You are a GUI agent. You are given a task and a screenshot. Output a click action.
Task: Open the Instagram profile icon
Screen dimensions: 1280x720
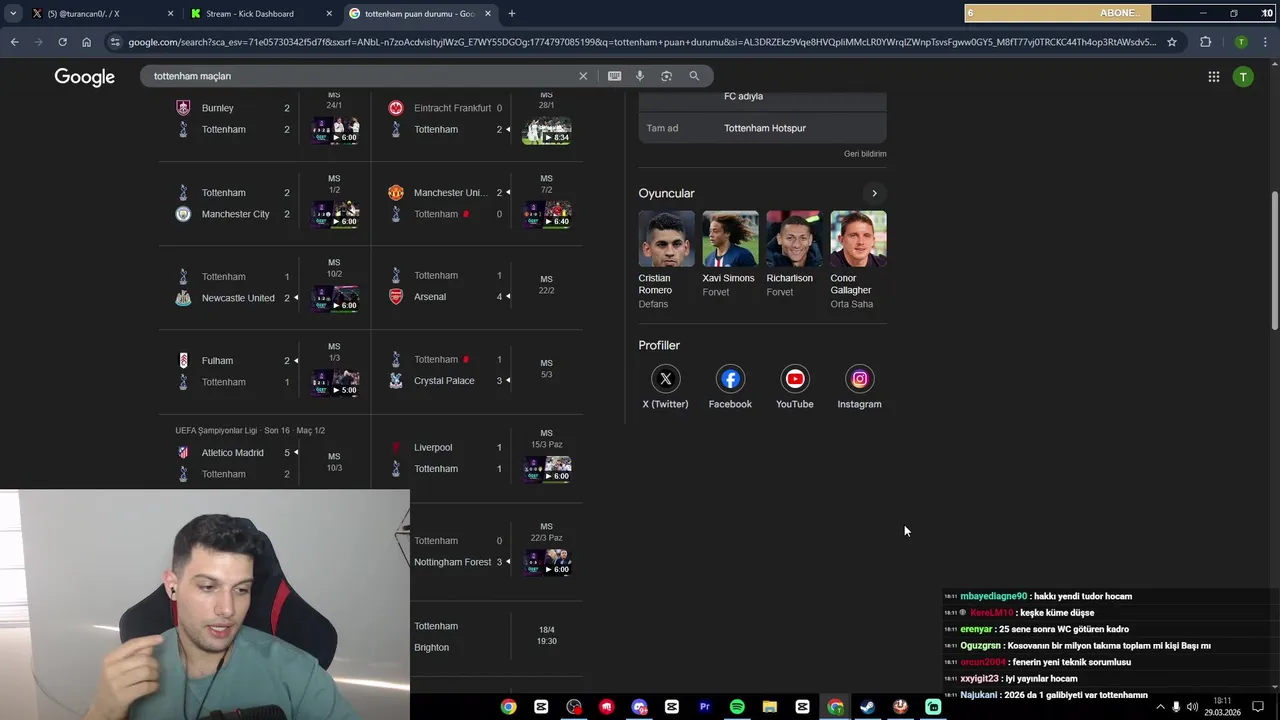pos(859,379)
